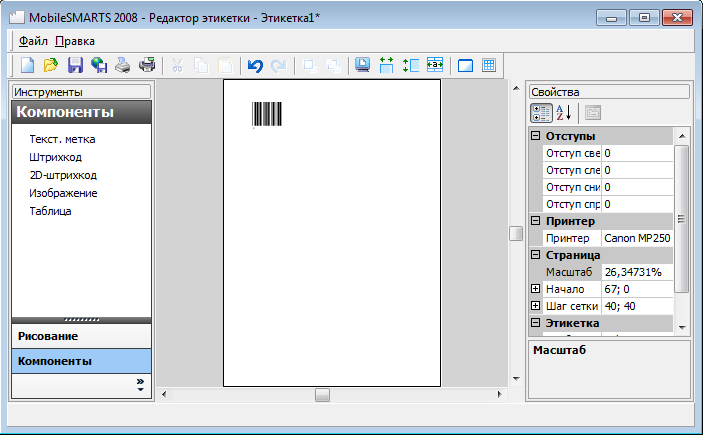The image size is (703, 435).
Task: Click the New document icon
Action: click(x=28, y=66)
